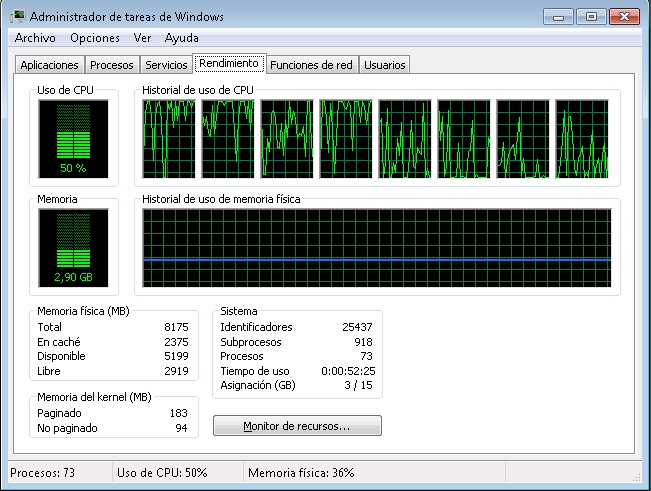Close the Administrador de tareas window
Screen dimensions: 651x491
[624, 17]
